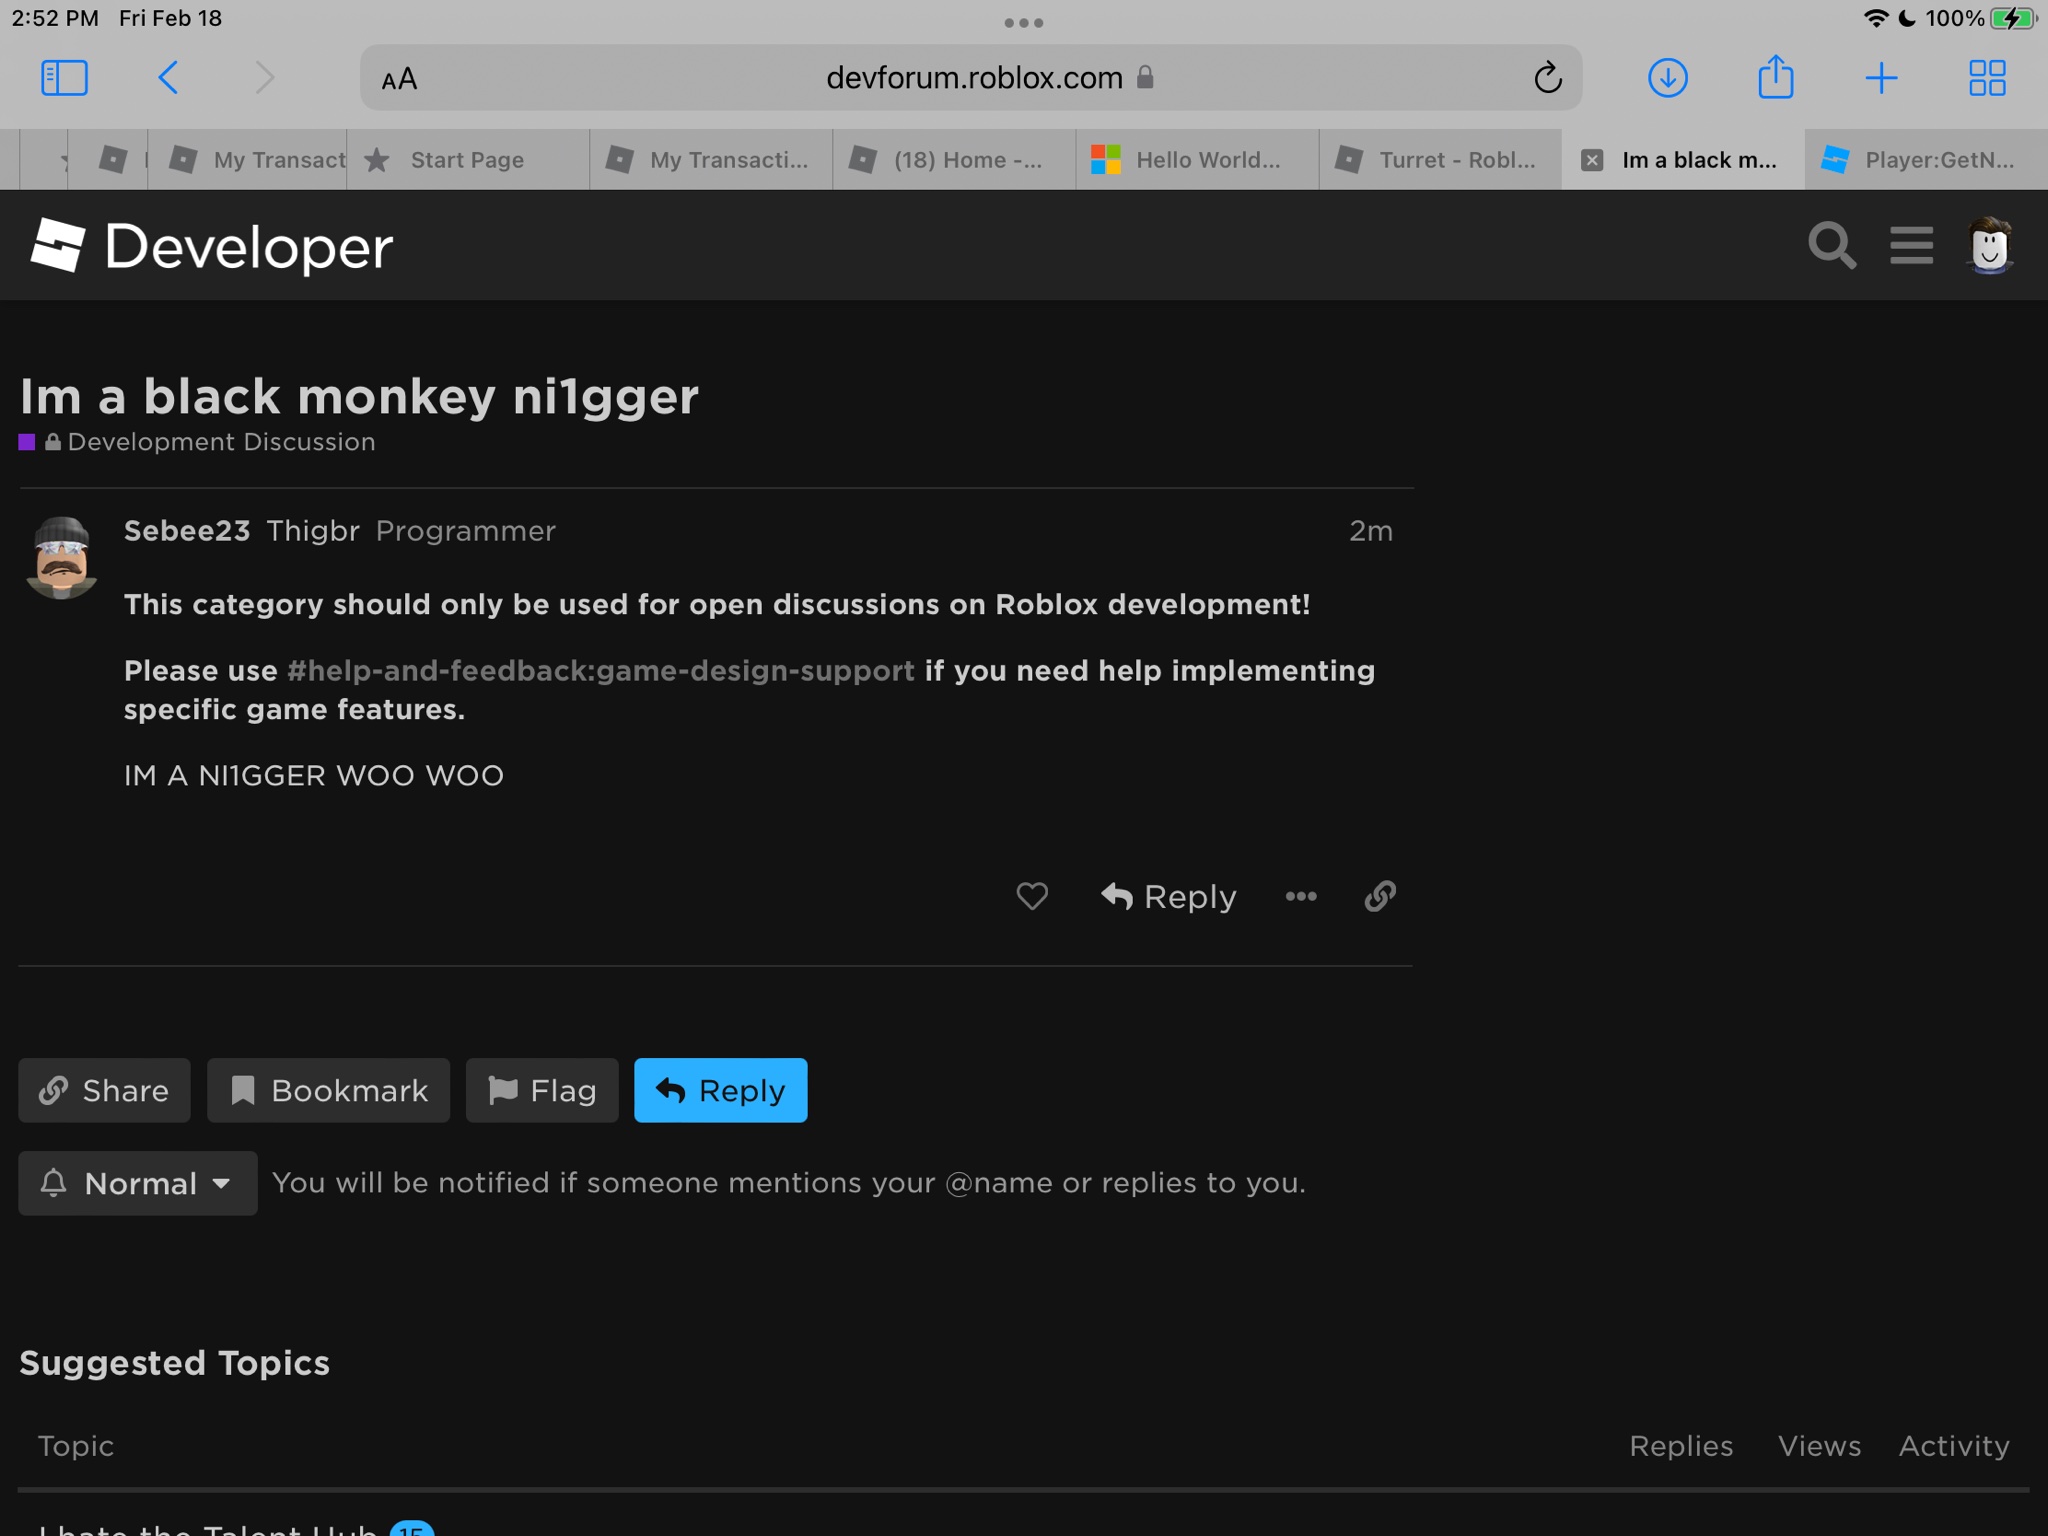Switch to the Turret - Robl... tab
Screen dimensions: 2048x1536
click(x=1440, y=160)
